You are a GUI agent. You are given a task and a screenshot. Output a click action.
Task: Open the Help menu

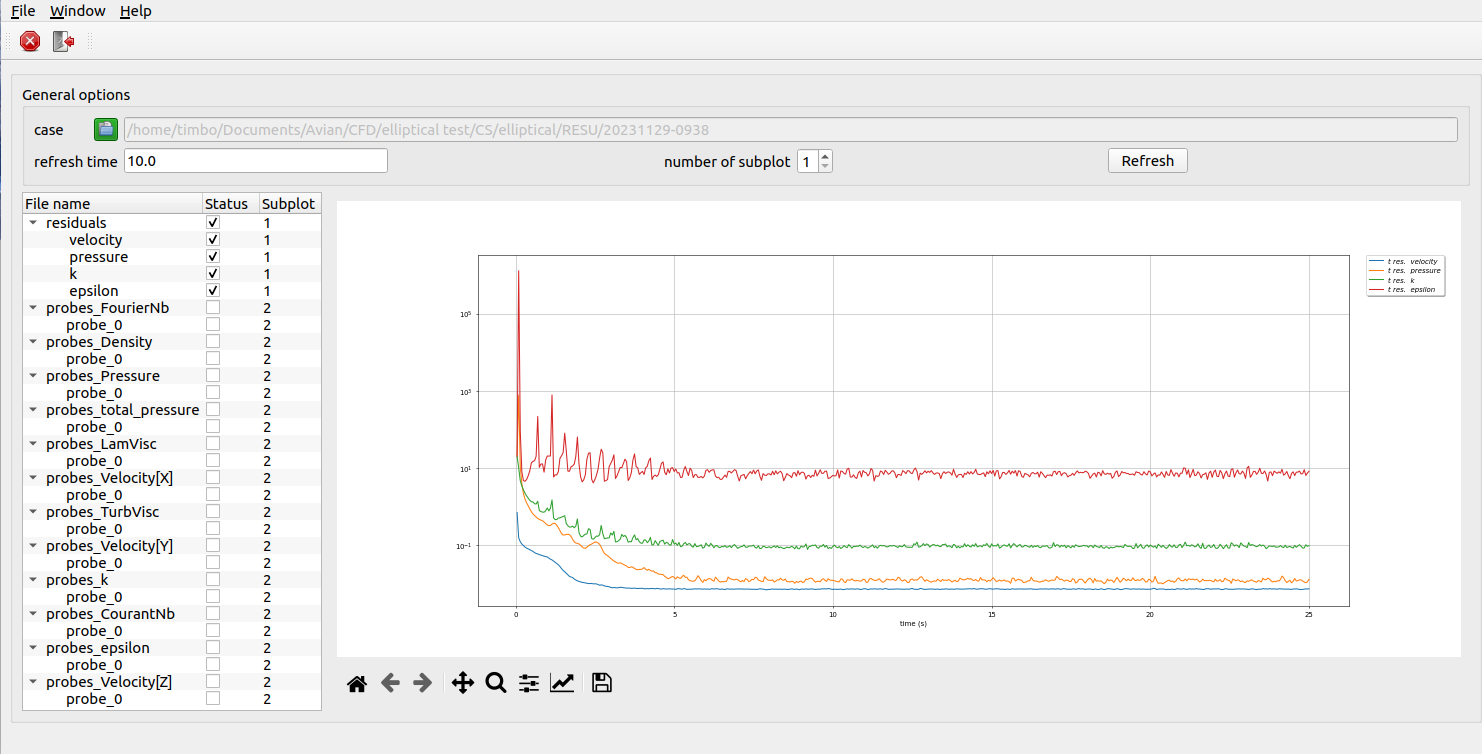pyautogui.click(x=135, y=11)
